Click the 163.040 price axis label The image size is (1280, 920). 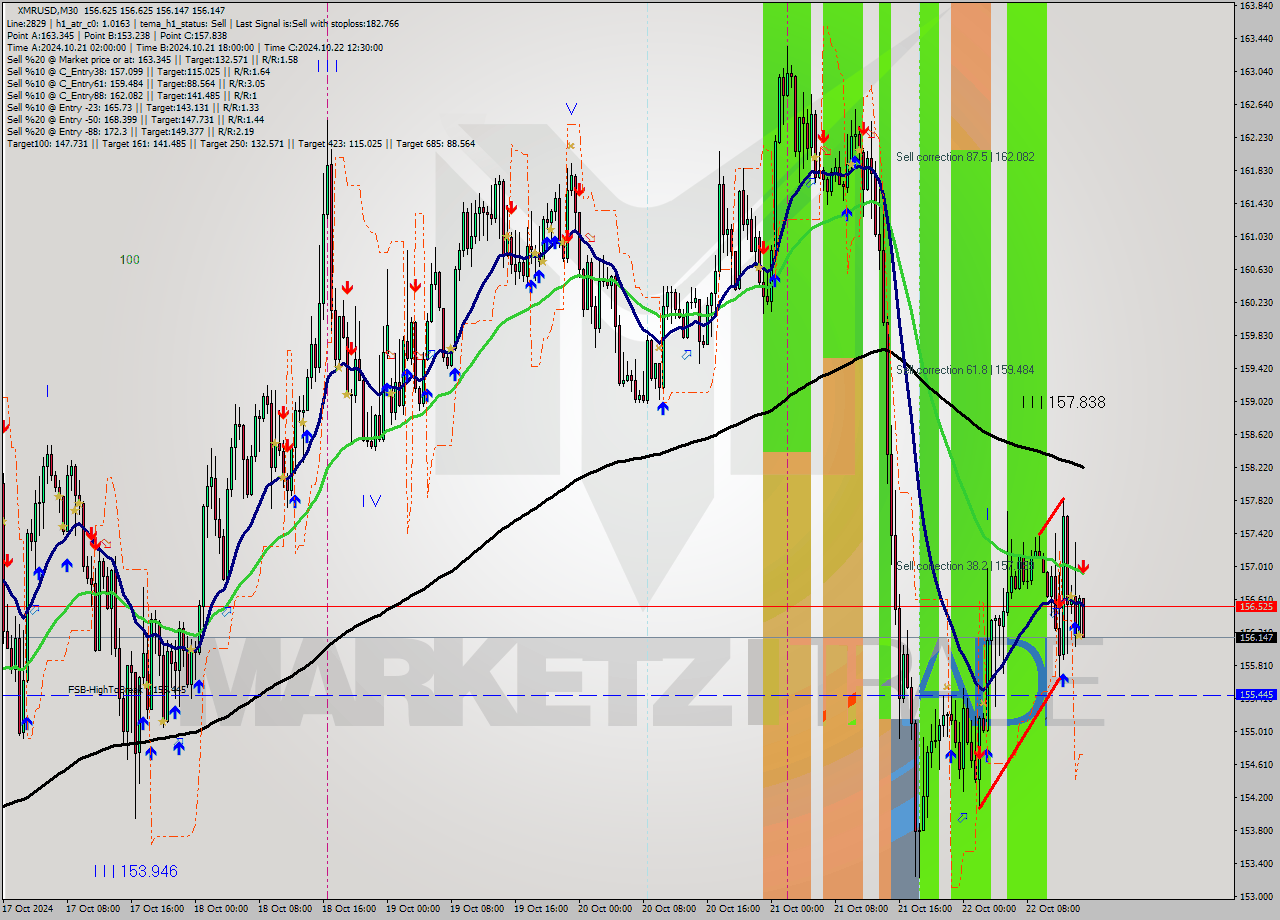coord(1256,72)
